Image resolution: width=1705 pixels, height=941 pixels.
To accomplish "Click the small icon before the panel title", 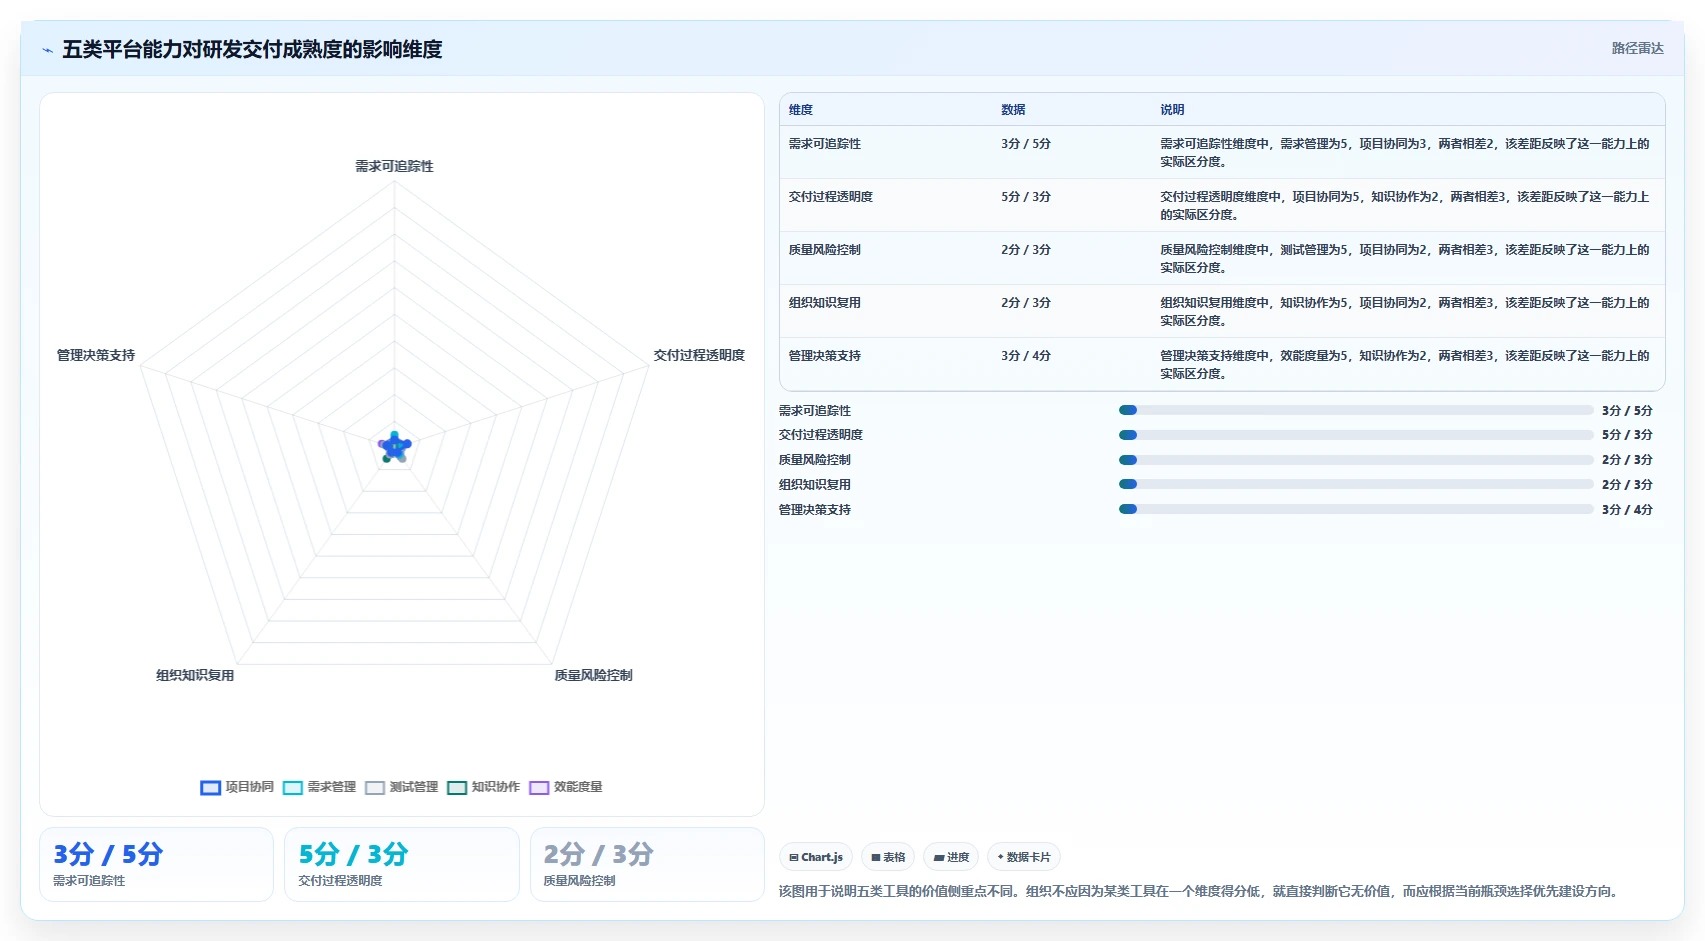I will coord(47,50).
